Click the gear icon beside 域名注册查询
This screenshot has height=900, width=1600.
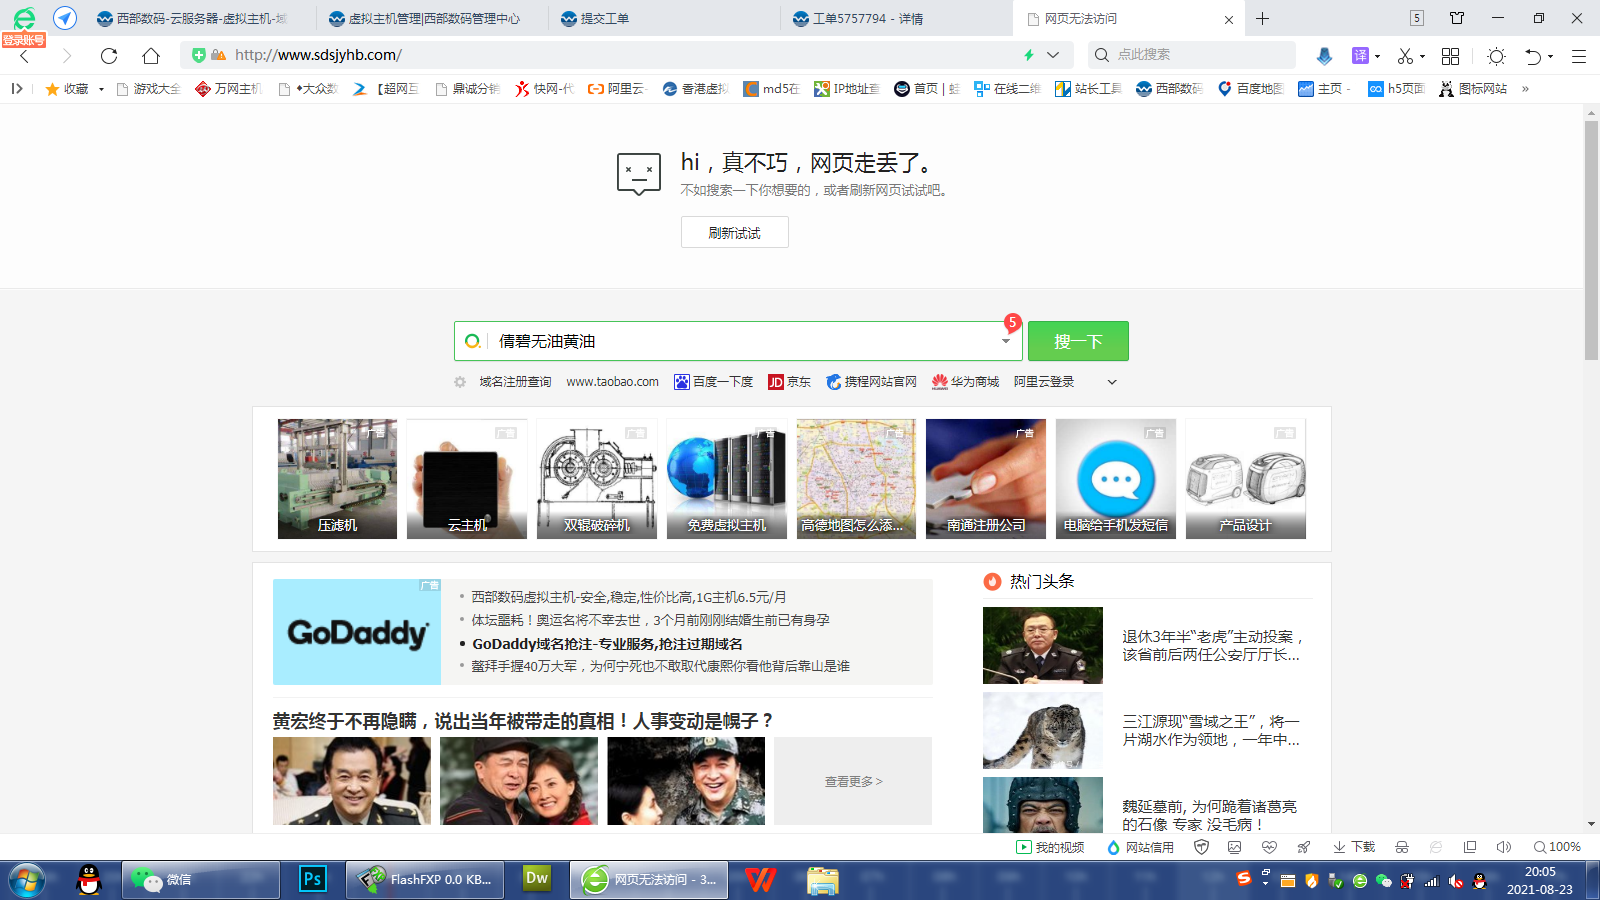460,382
